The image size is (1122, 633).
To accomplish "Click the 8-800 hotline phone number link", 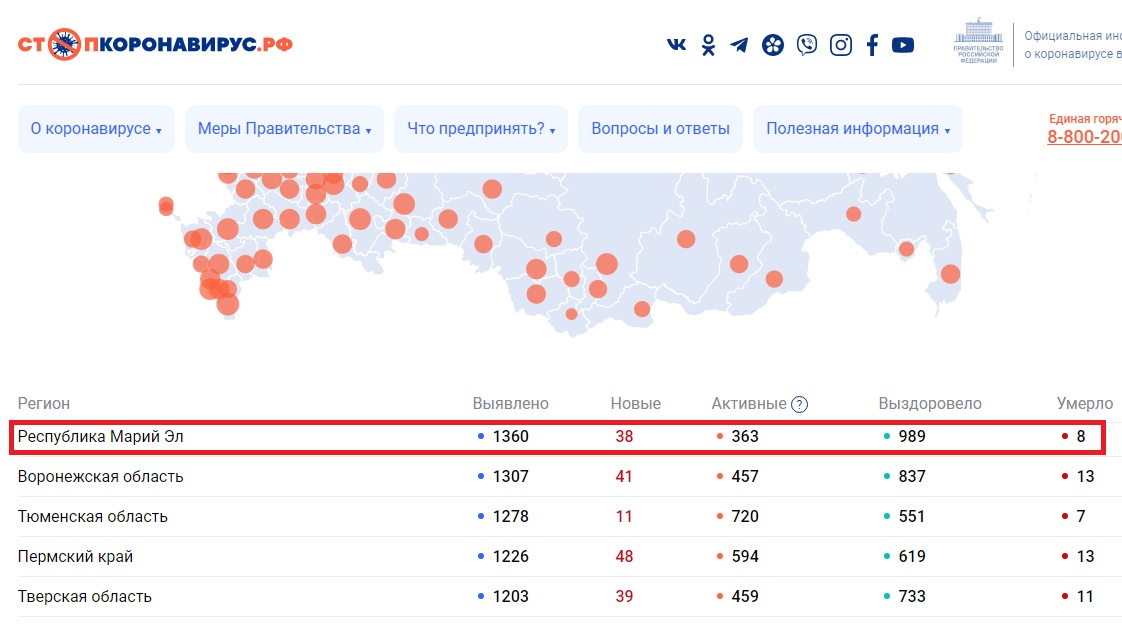I will (x=1084, y=137).
